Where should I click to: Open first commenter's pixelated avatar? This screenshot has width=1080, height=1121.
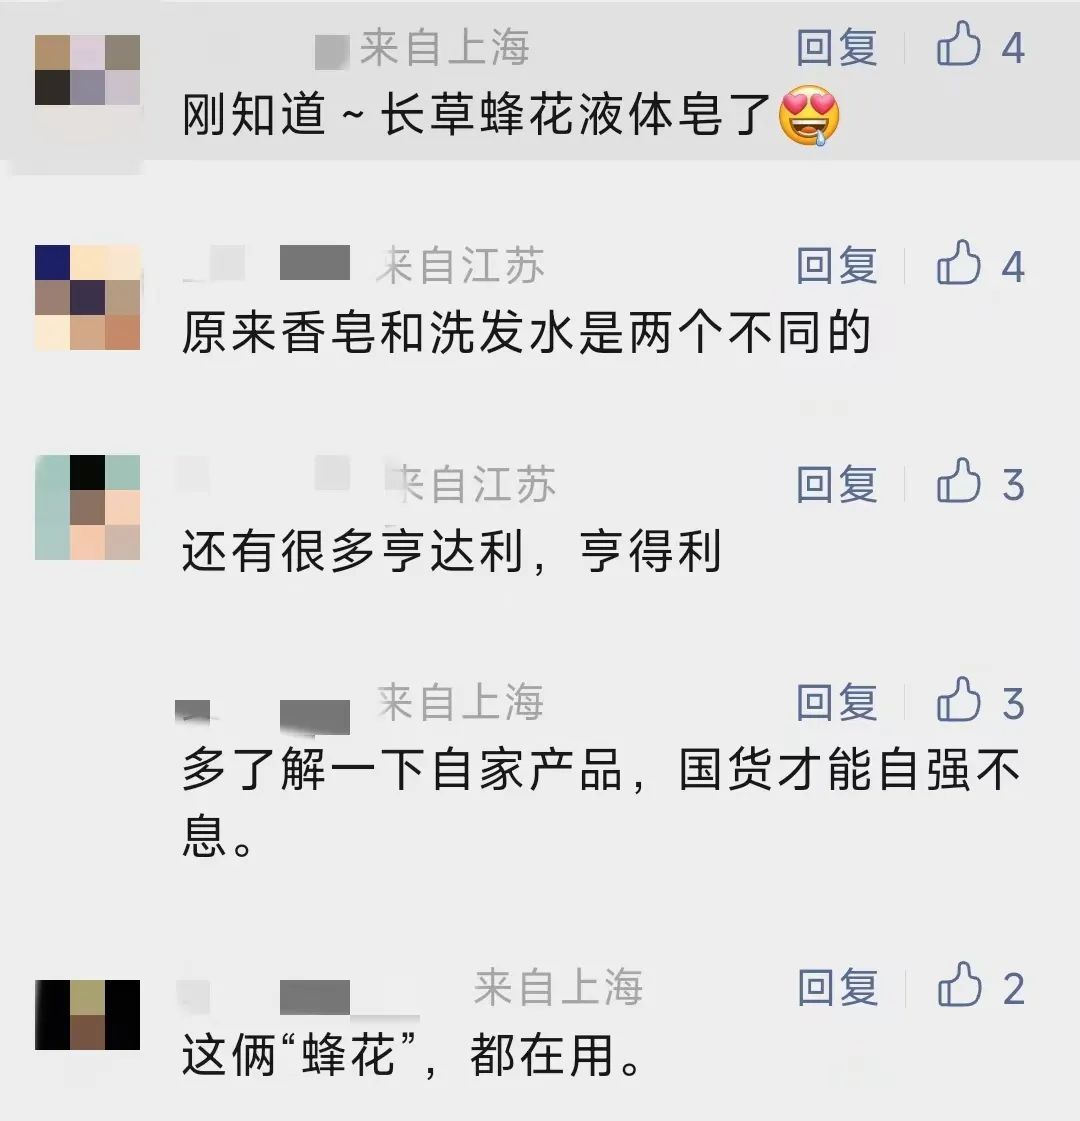point(87,70)
